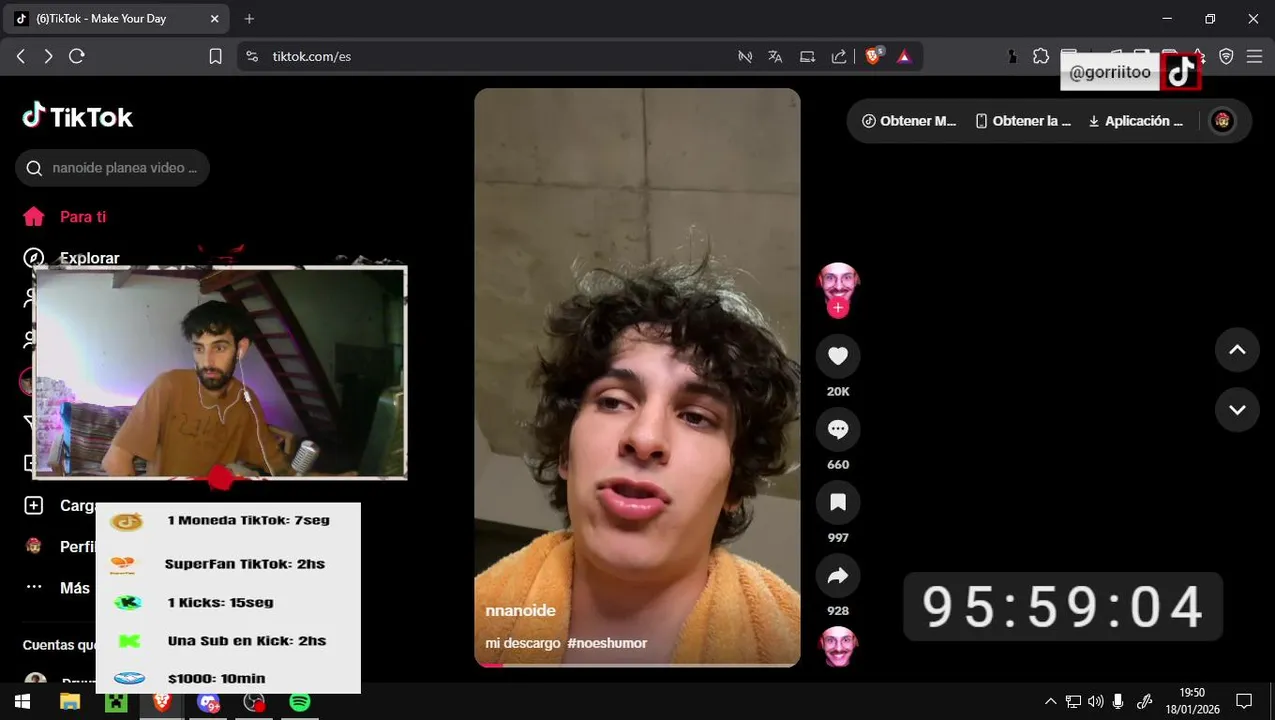The height and width of the screenshot is (720, 1275).
Task: Open Discord from the taskbar
Action: coord(208,702)
